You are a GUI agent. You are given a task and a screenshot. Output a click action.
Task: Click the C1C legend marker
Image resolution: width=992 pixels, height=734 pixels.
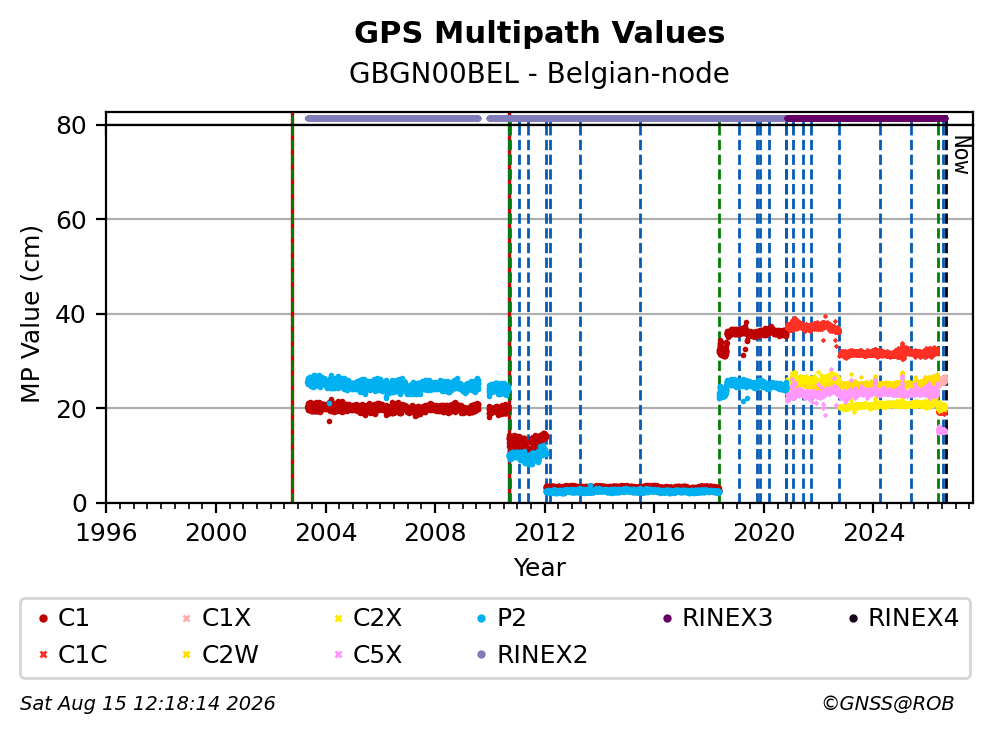43,655
